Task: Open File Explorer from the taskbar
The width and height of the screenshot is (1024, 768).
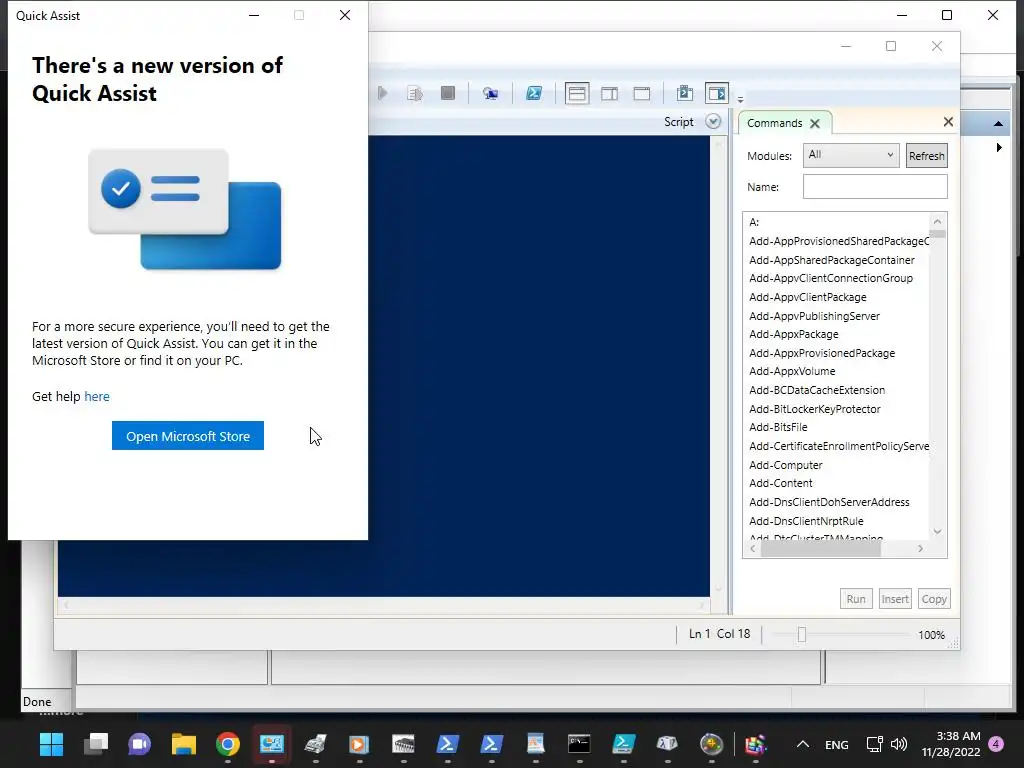Action: coord(184,744)
